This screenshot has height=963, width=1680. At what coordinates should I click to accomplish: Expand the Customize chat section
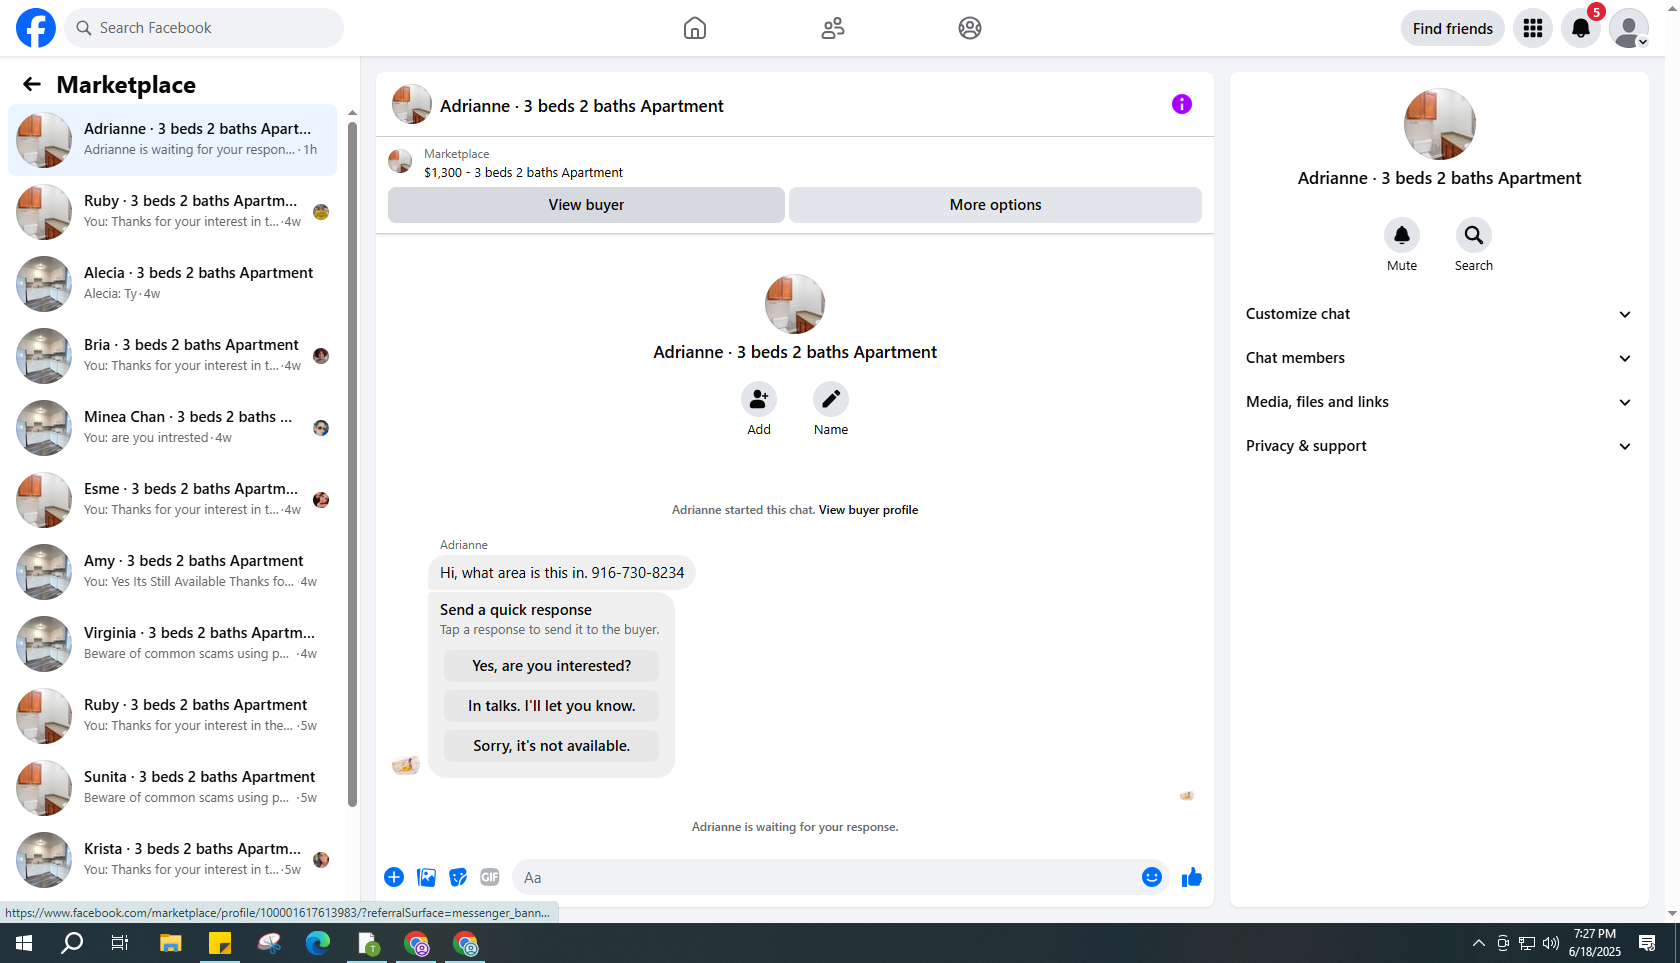[1439, 314]
